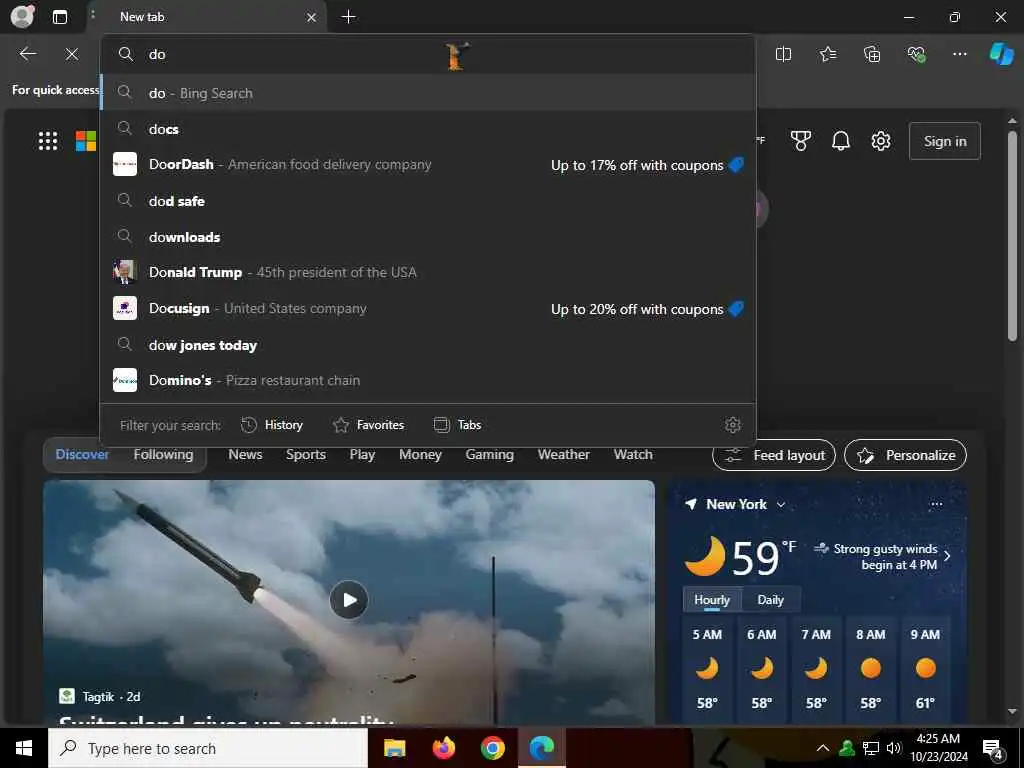This screenshot has height=768, width=1024.
Task: Sign in to Microsoft account
Action: (944, 141)
